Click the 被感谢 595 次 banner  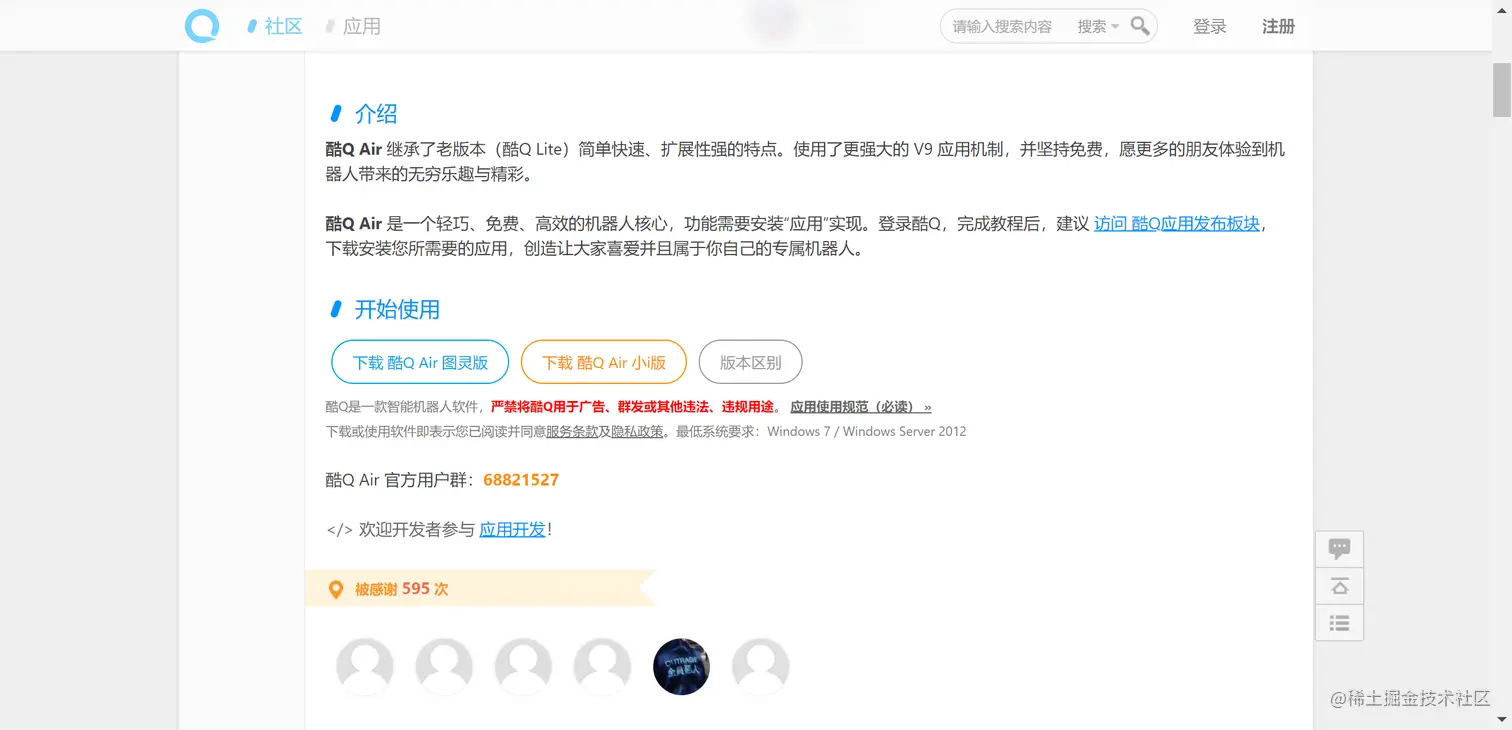coord(481,588)
